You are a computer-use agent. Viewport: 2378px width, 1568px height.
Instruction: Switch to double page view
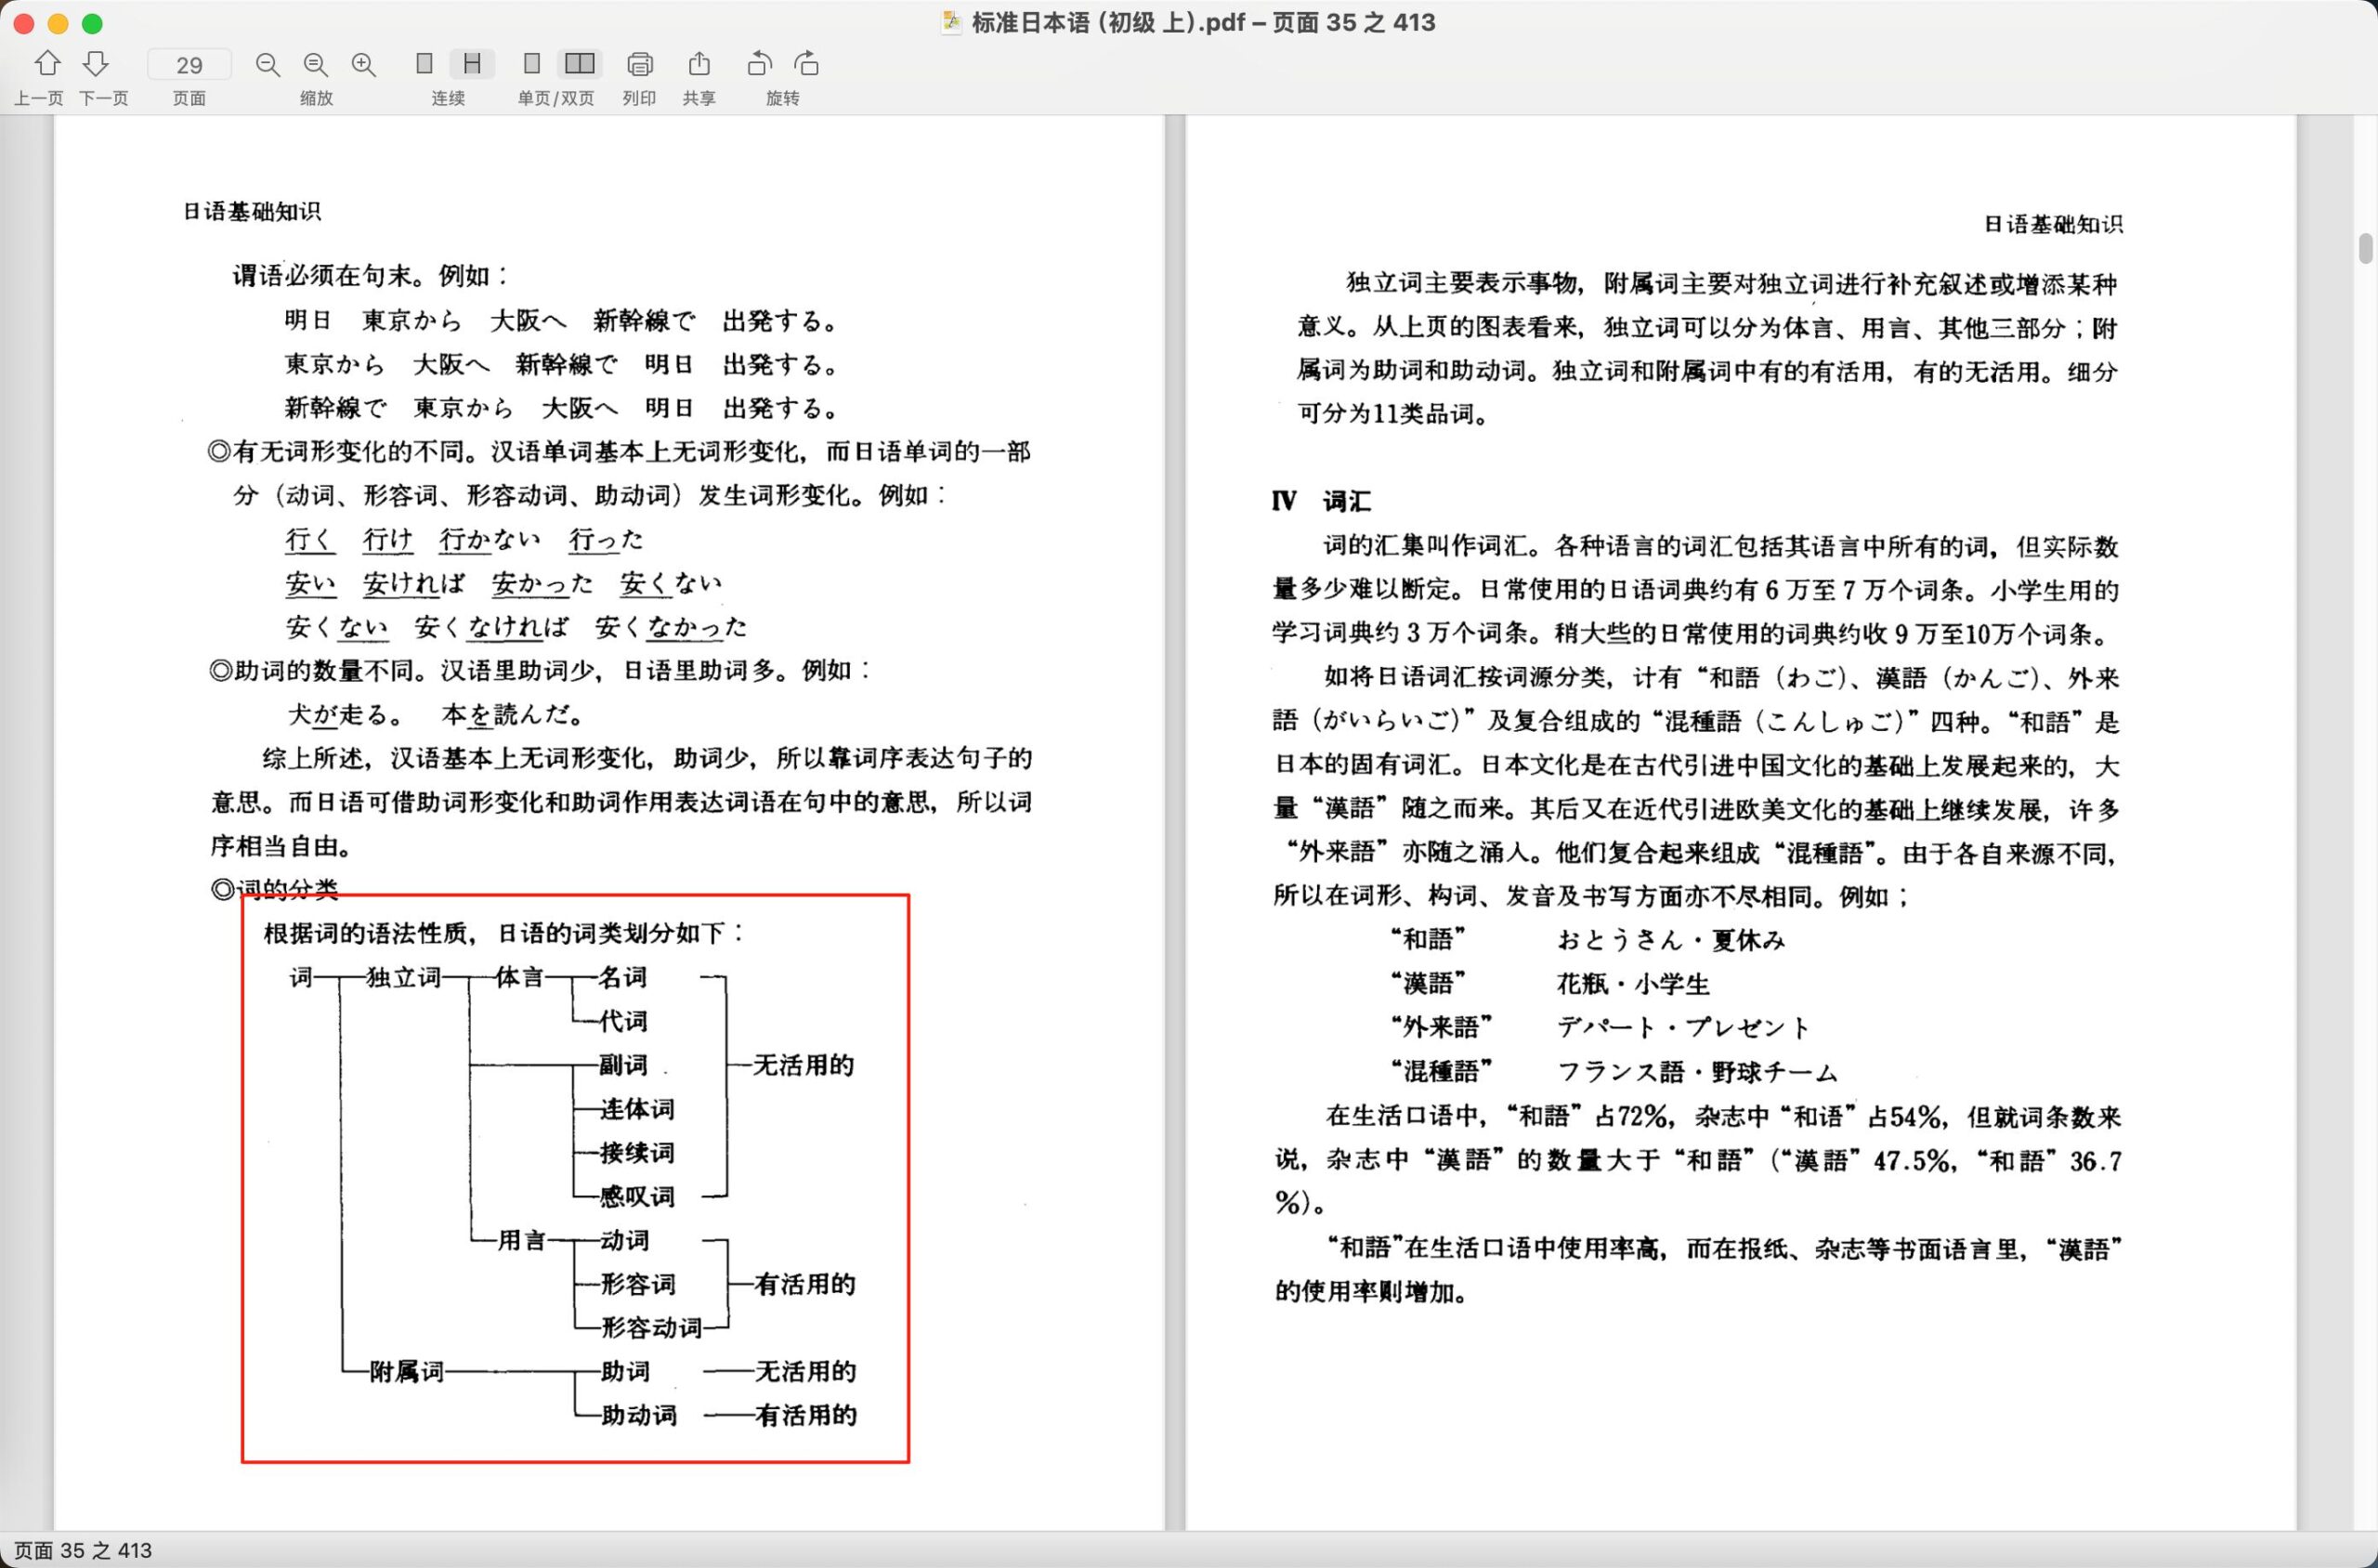579,64
